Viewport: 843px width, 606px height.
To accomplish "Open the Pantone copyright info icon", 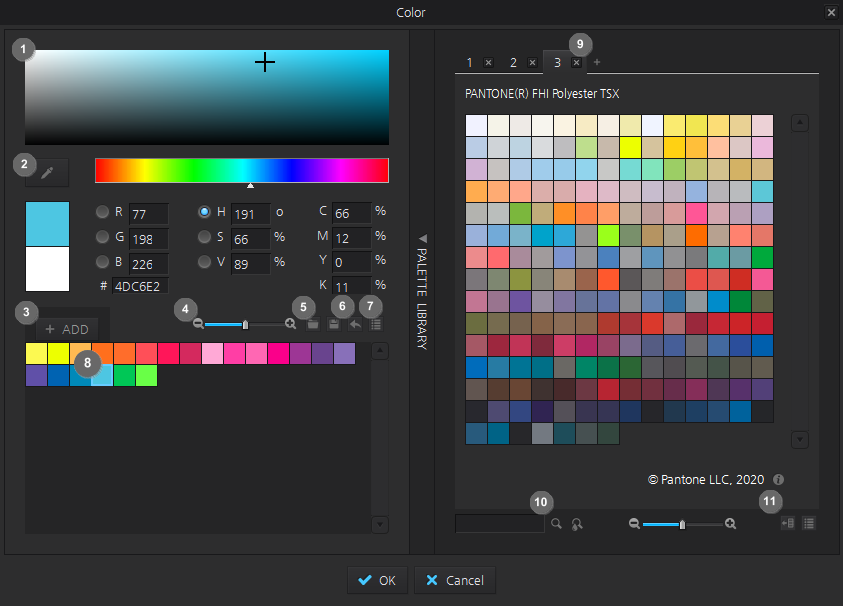I will point(778,480).
